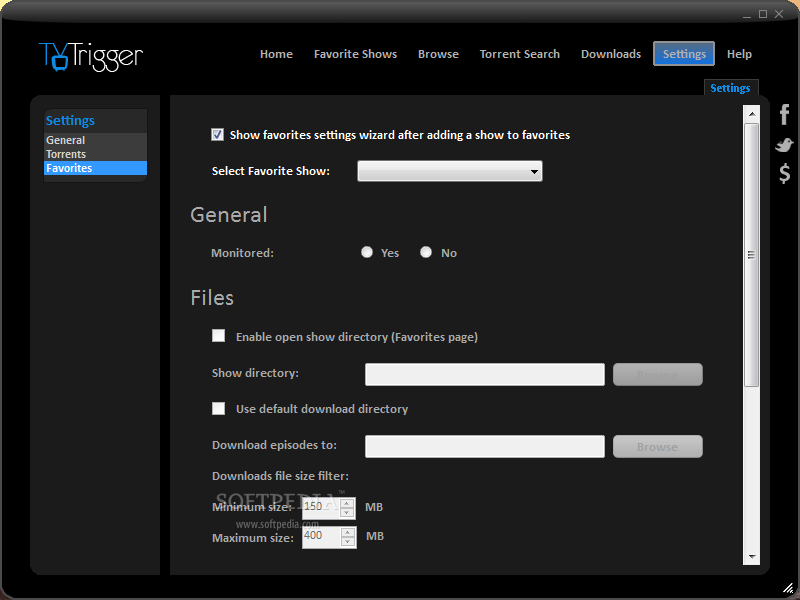Click the scrollbar up arrow

752,114
